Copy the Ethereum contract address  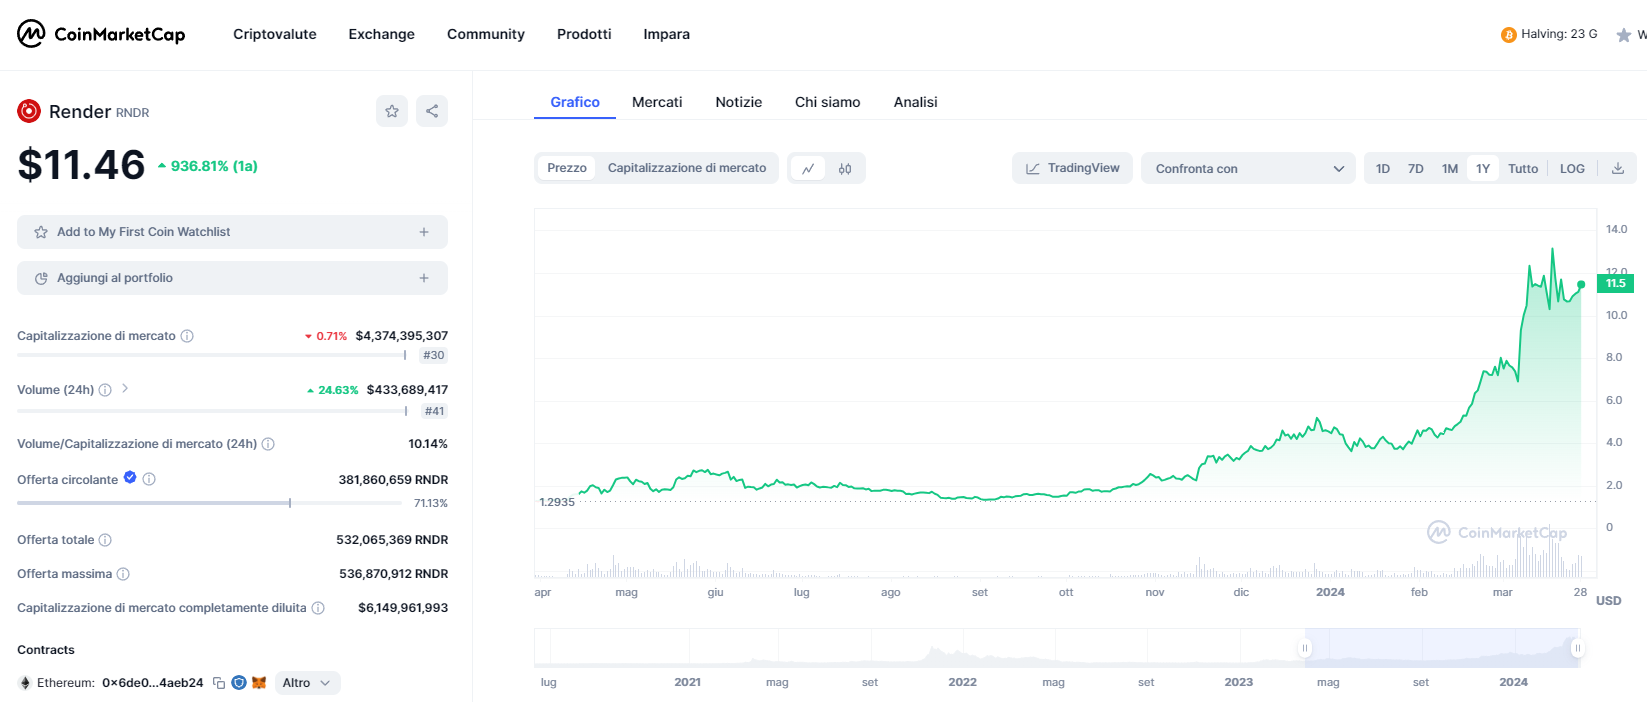[219, 683]
